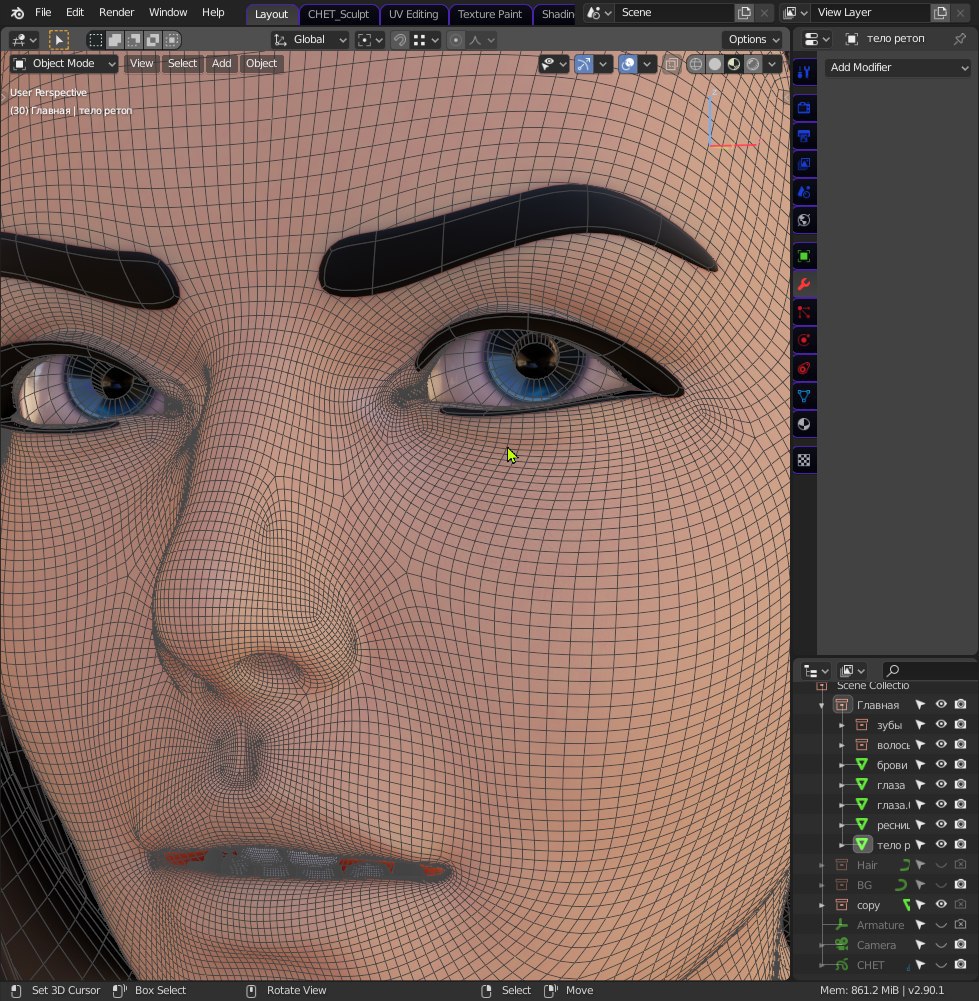Switch viewport to Rendered shading
This screenshot has width=979, height=1001.
(x=753, y=64)
